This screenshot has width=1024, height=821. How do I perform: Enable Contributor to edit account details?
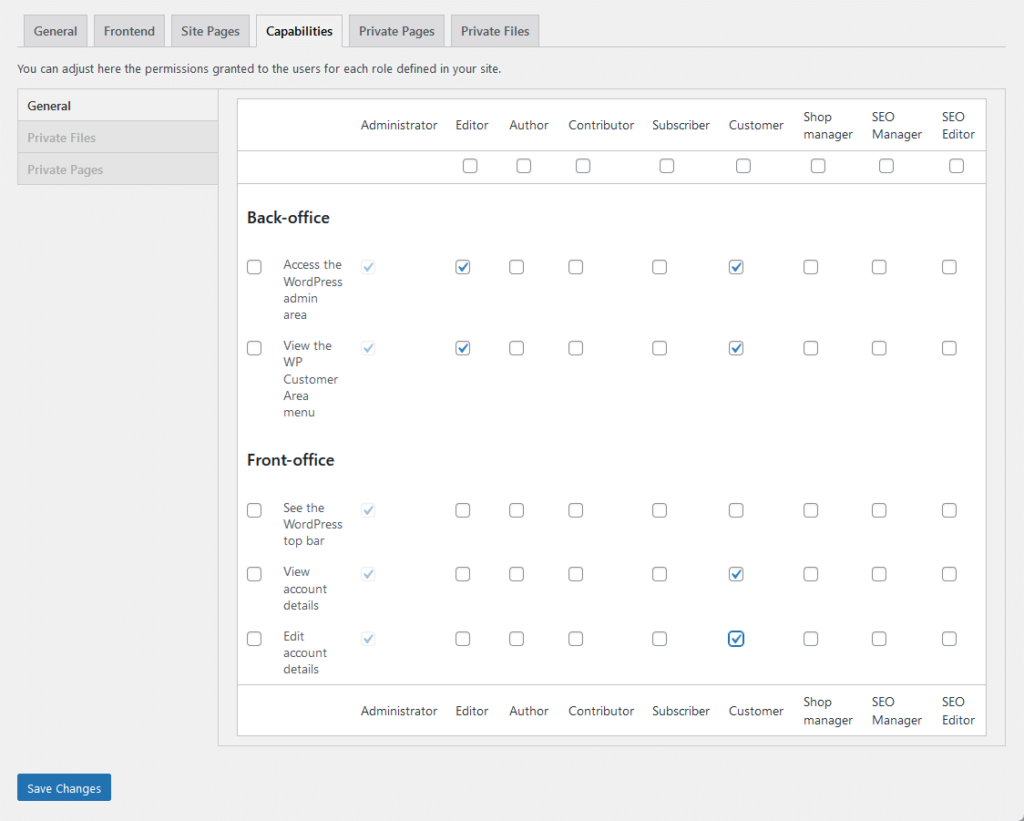575,639
